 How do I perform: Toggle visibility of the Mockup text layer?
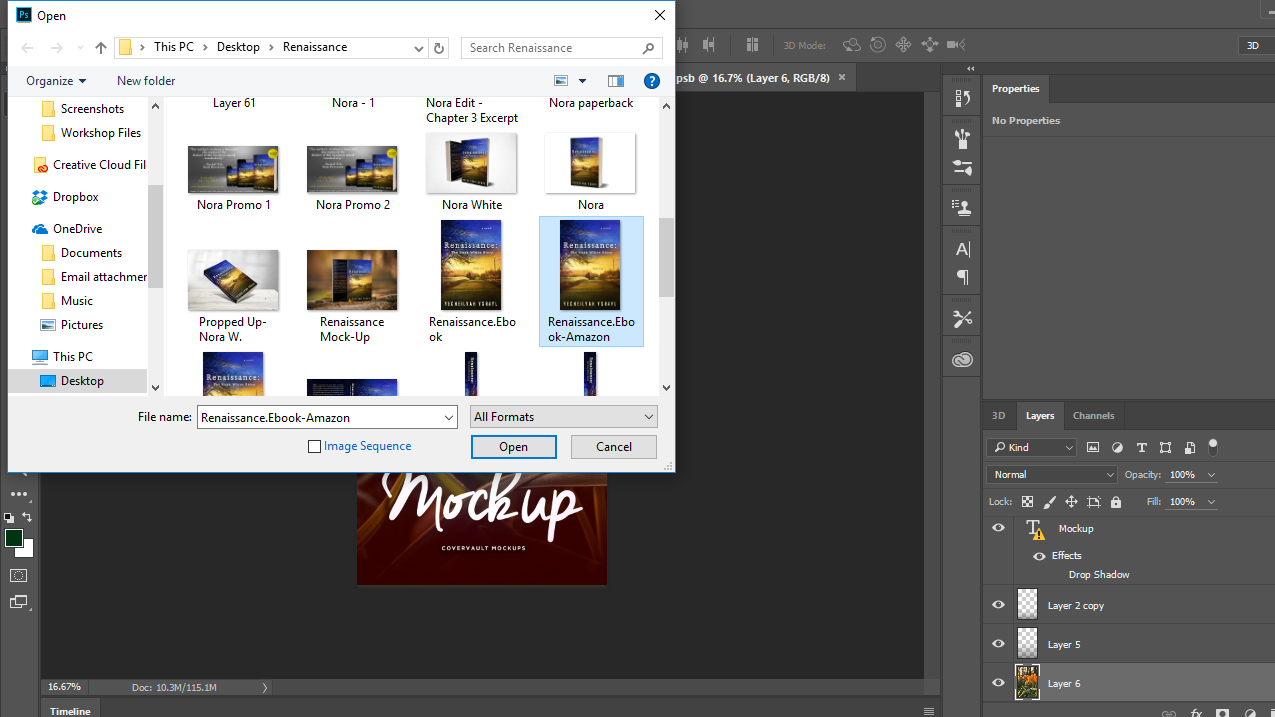[998, 528]
